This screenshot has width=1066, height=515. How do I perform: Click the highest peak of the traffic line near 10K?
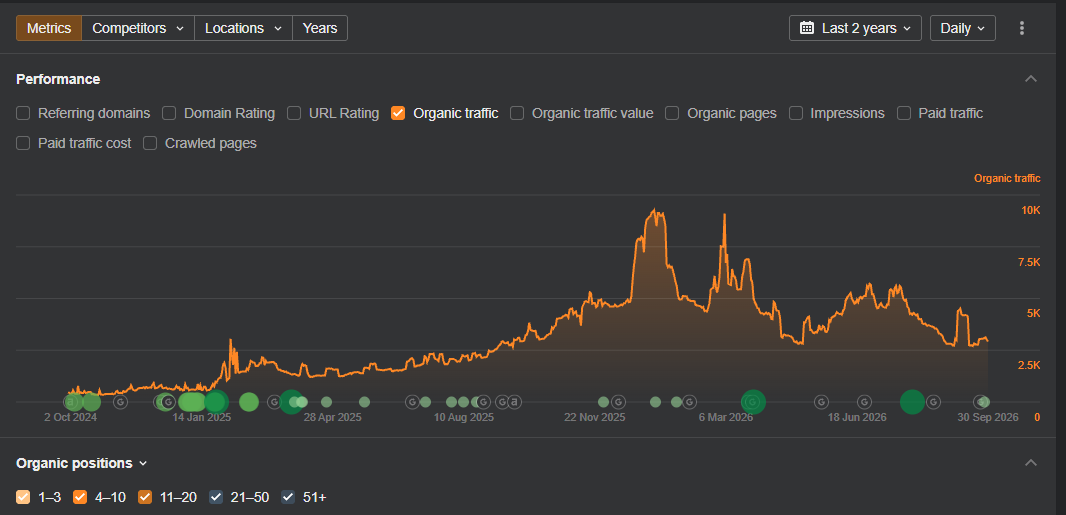point(655,210)
